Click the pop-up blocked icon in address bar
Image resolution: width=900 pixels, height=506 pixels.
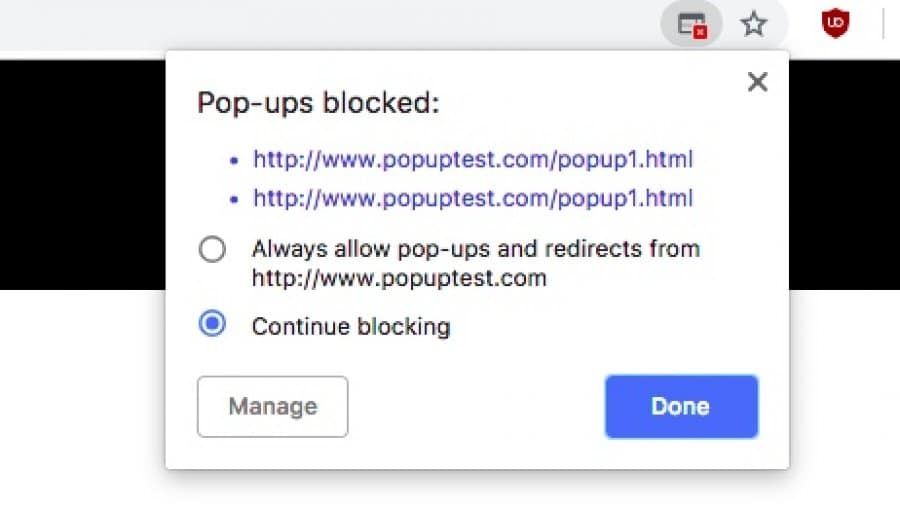point(693,25)
